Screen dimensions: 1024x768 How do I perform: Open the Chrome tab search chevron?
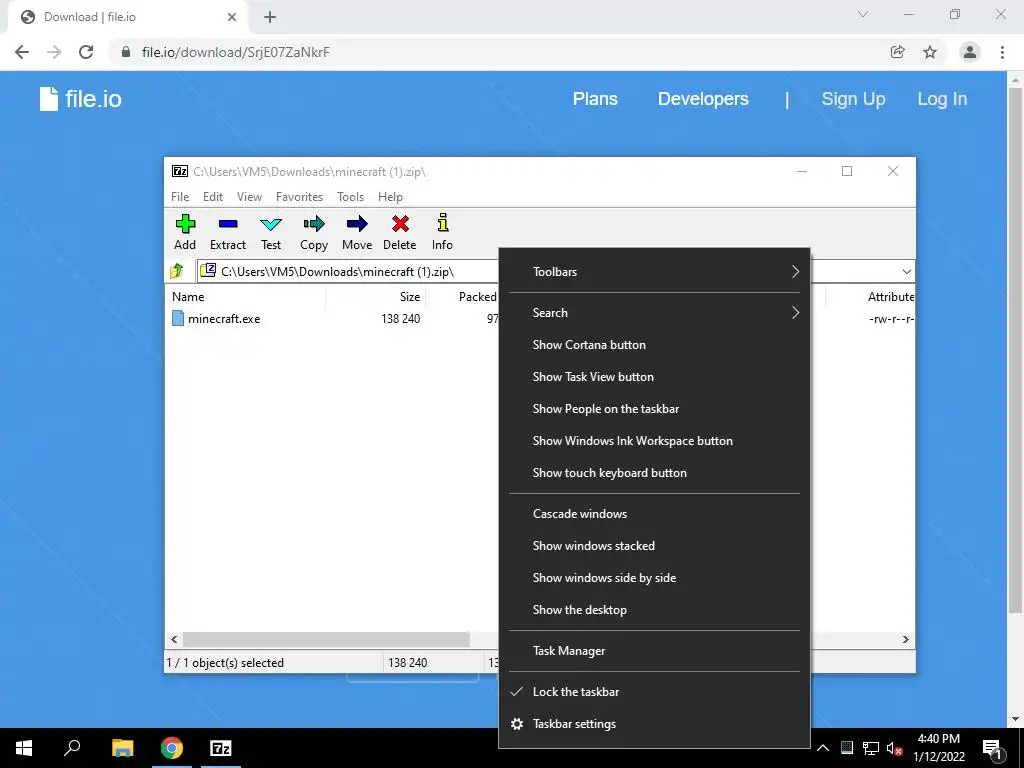click(863, 14)
